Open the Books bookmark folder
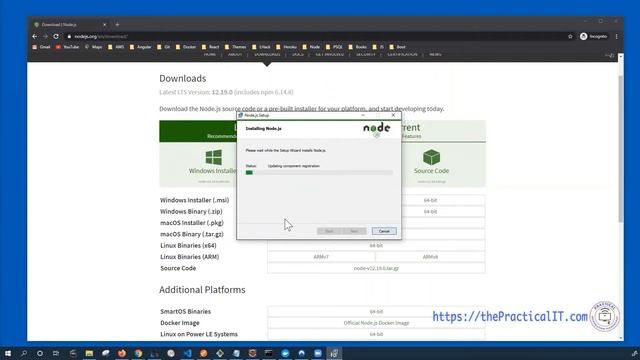This screenshot has width=640, height=360. [x=358, y=47]
